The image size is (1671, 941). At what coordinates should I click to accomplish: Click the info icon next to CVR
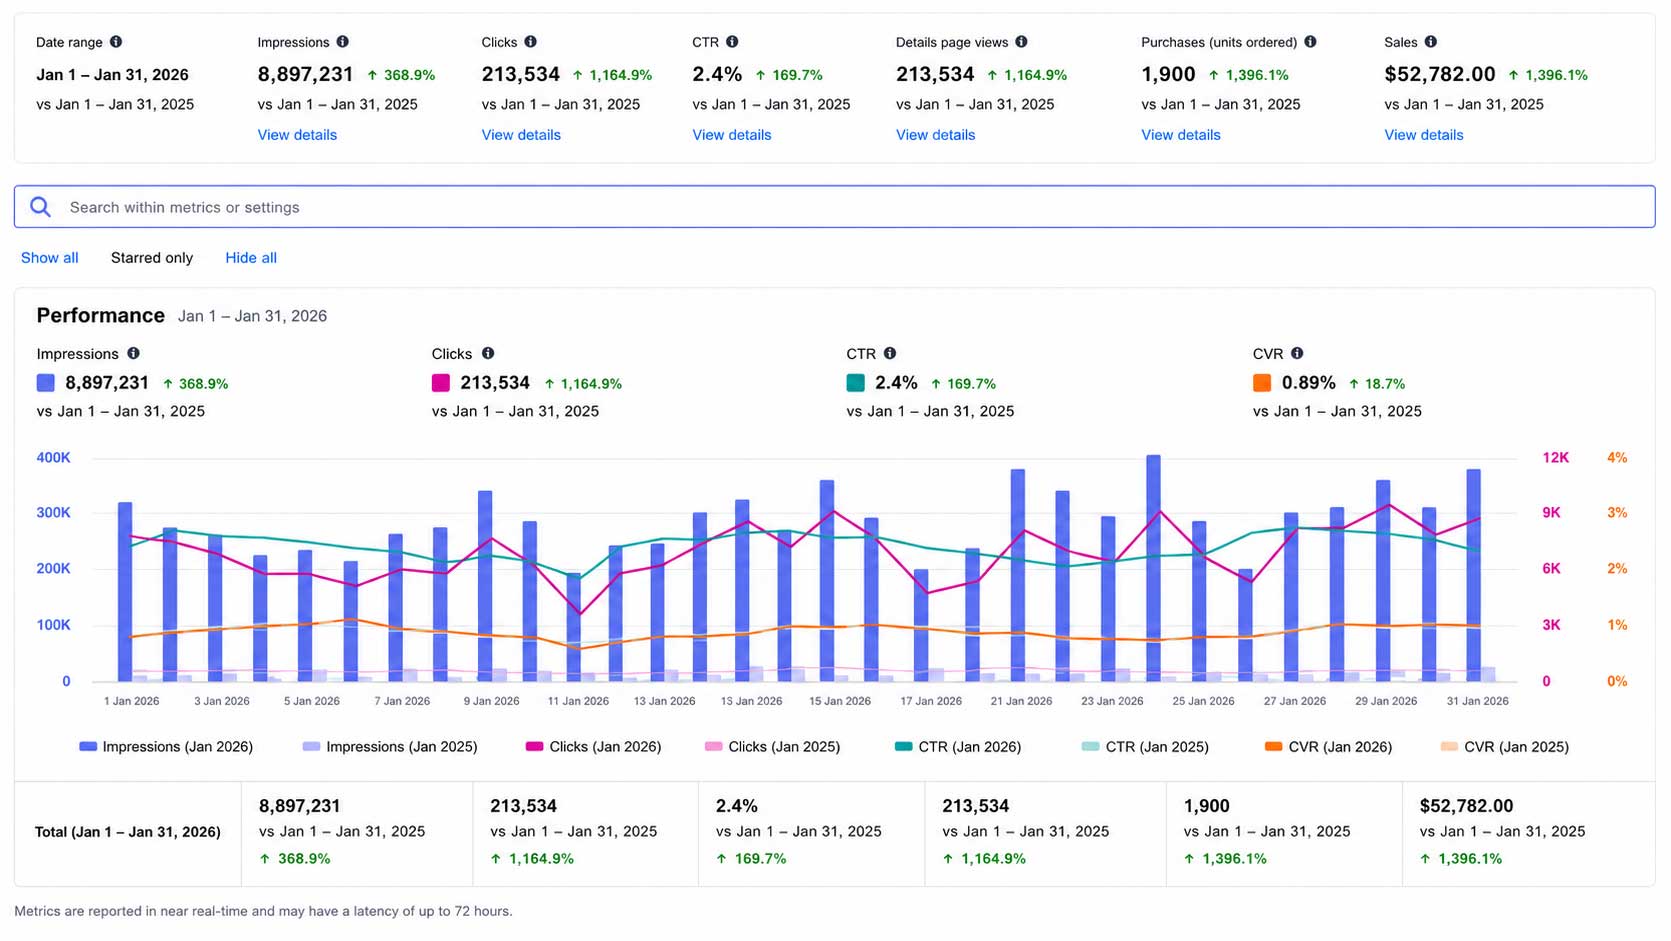(x=1297, y=354)
